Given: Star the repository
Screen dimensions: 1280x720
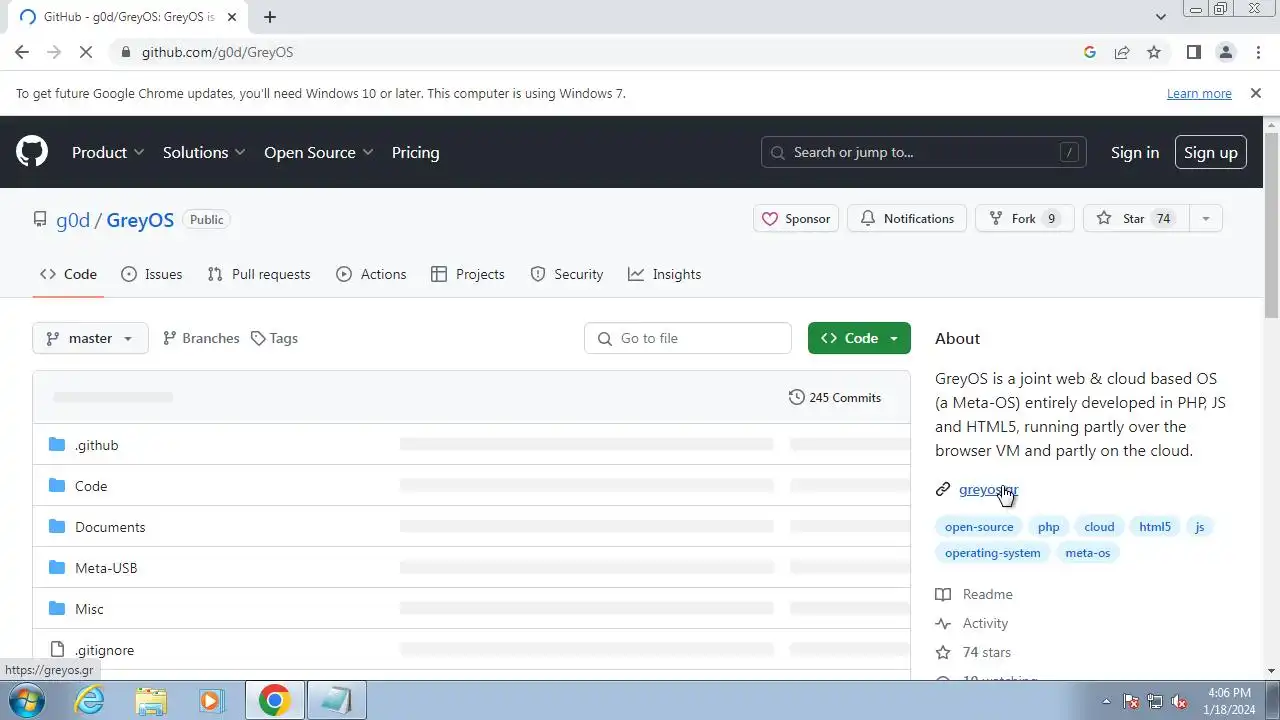Looking at the screenshot, I should [x=1136, y=219].
